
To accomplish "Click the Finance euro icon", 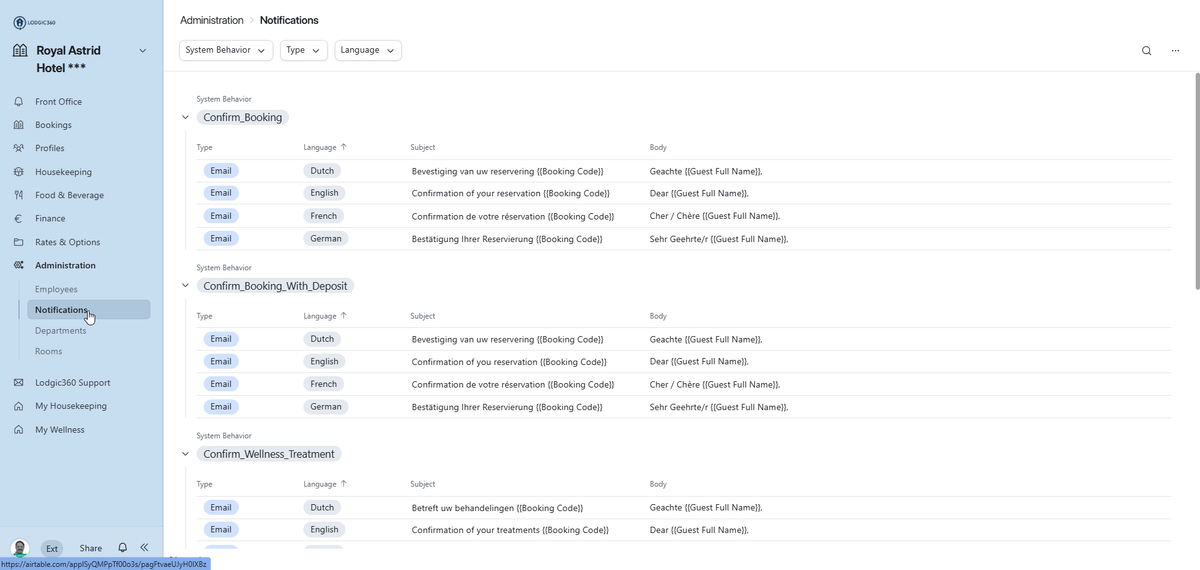I will click(18, 219).
